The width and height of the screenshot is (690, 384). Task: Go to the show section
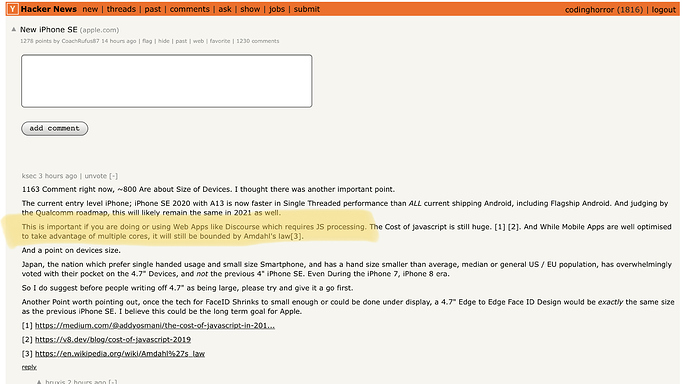250,9
